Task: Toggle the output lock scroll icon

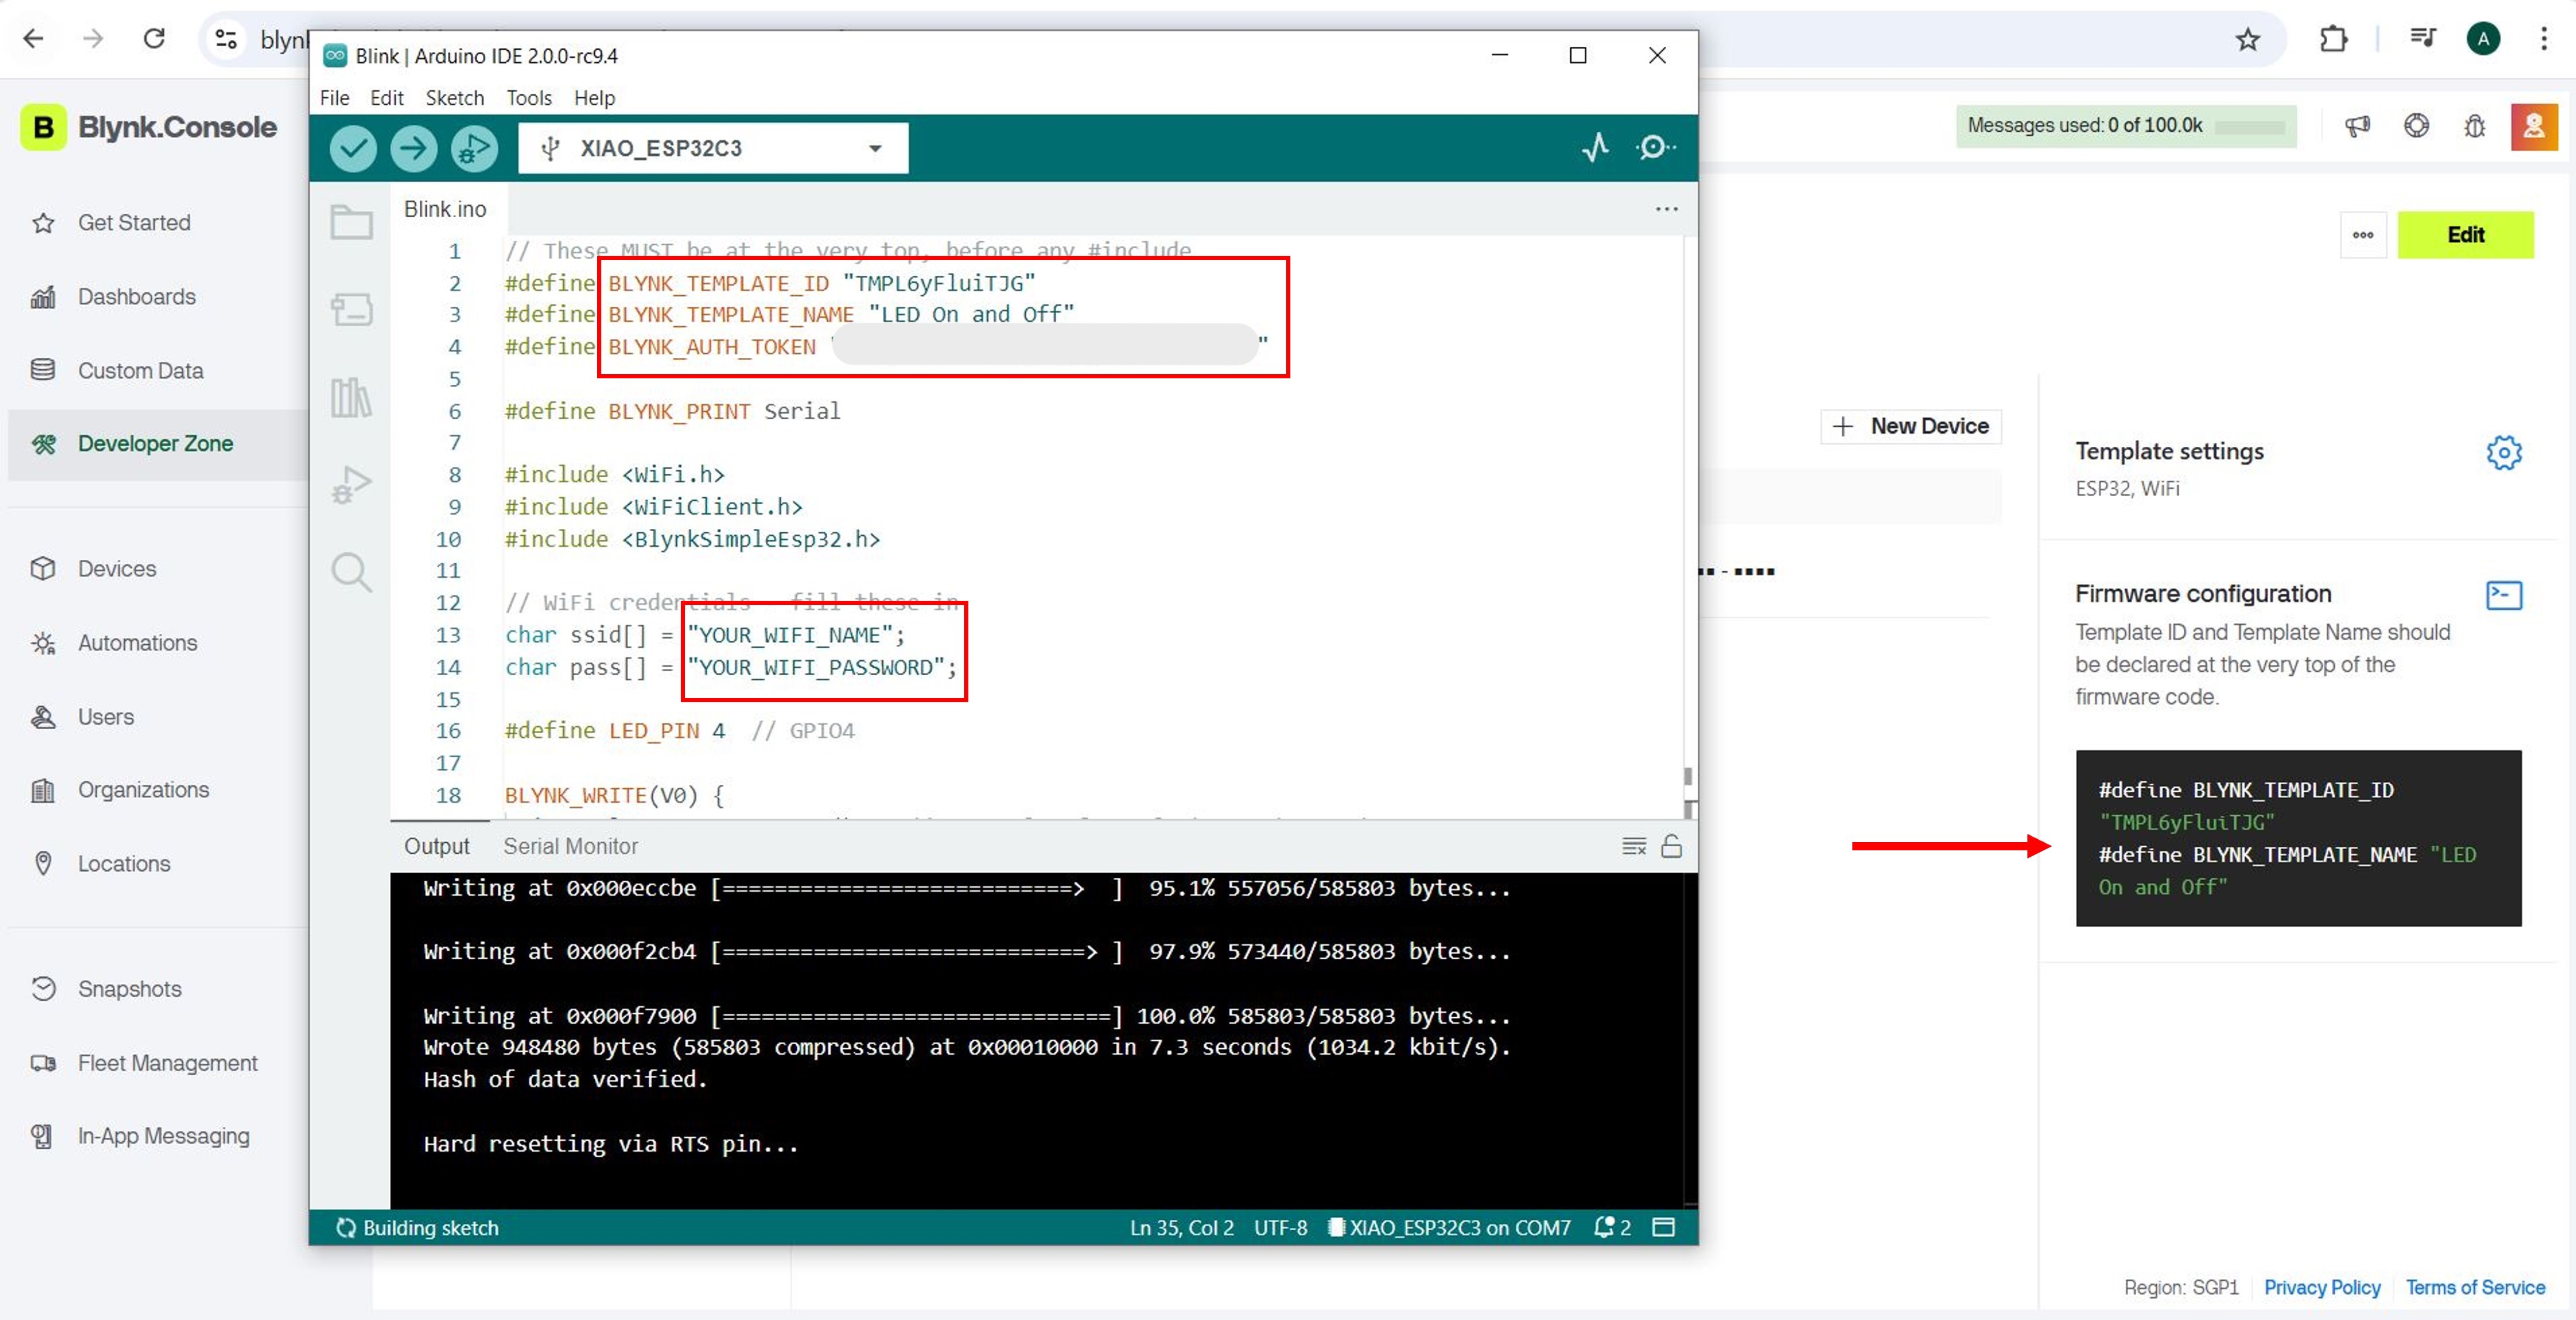Action: (1671, 846)
